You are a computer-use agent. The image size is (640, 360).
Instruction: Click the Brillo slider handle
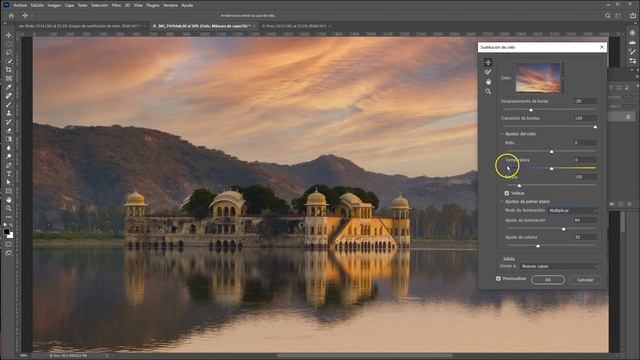tap(551, 151)
